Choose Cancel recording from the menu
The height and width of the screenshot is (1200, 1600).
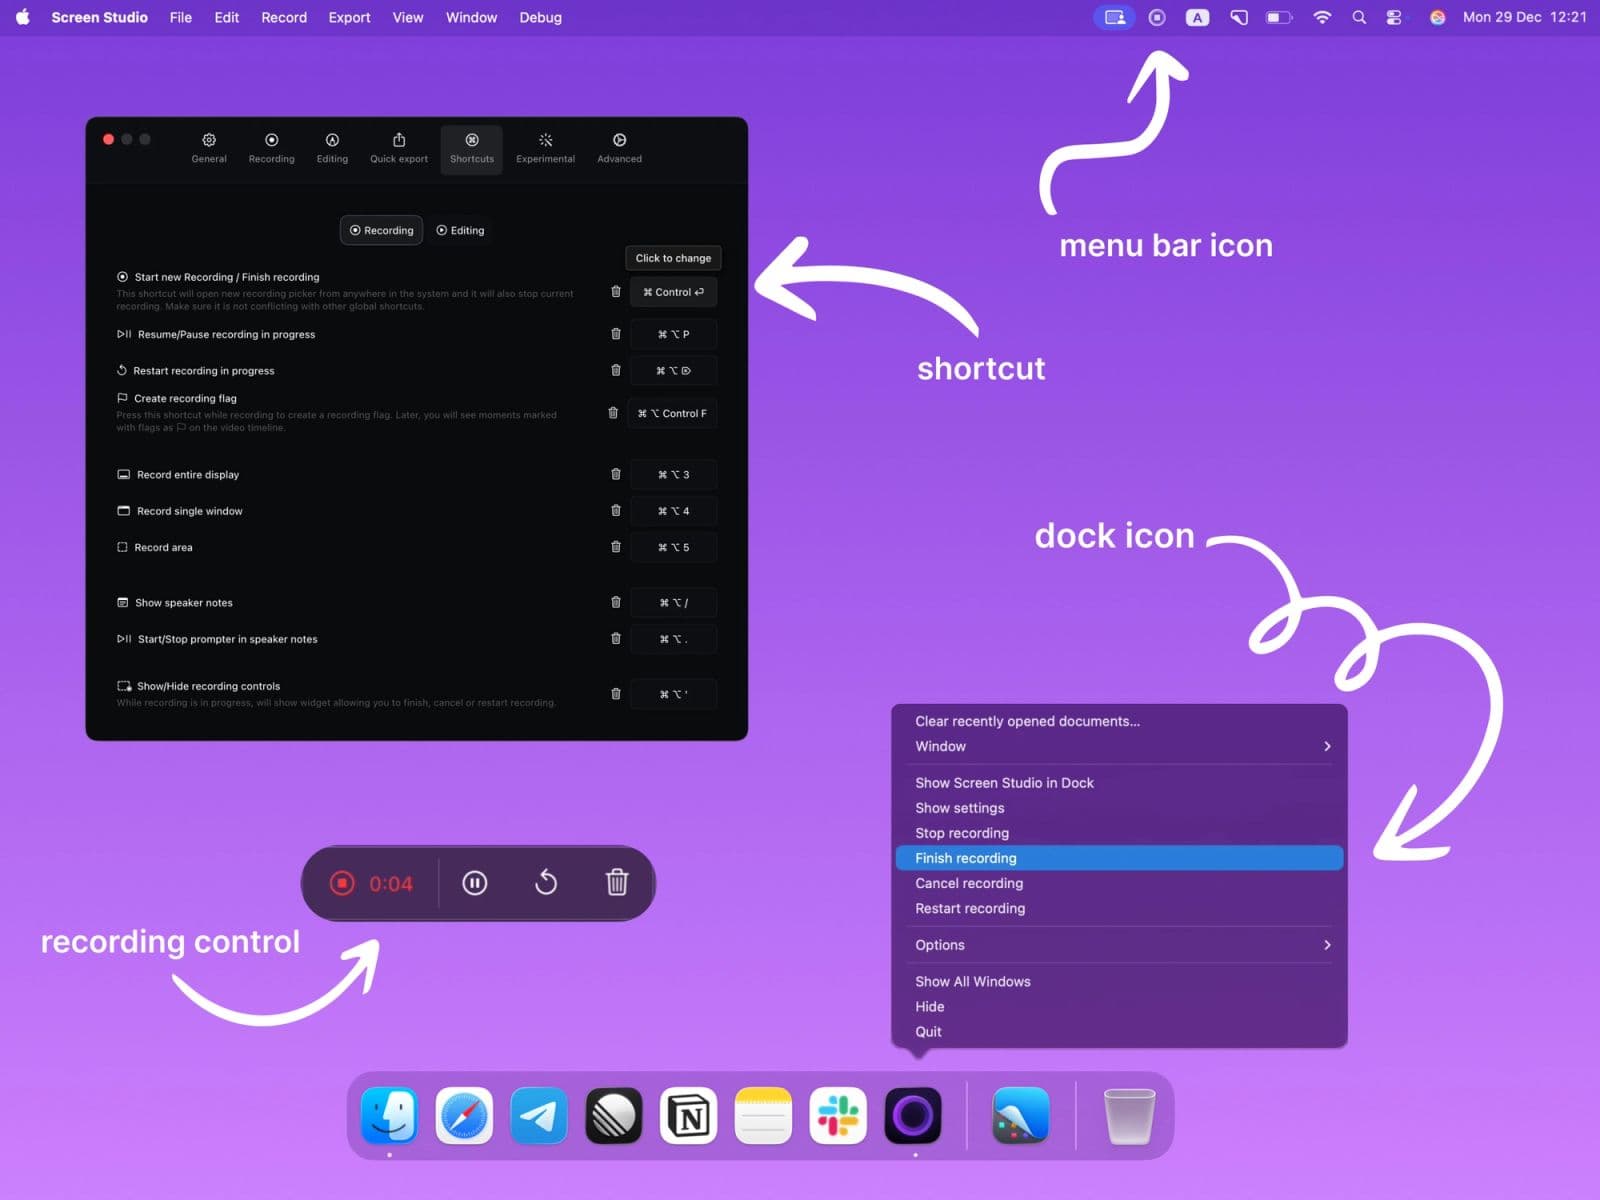pos(969,883)
